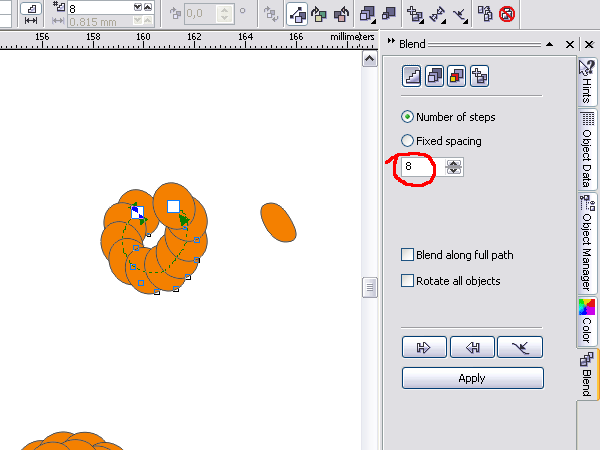
Task: Click the Apply button
Action: pos(473,378)
